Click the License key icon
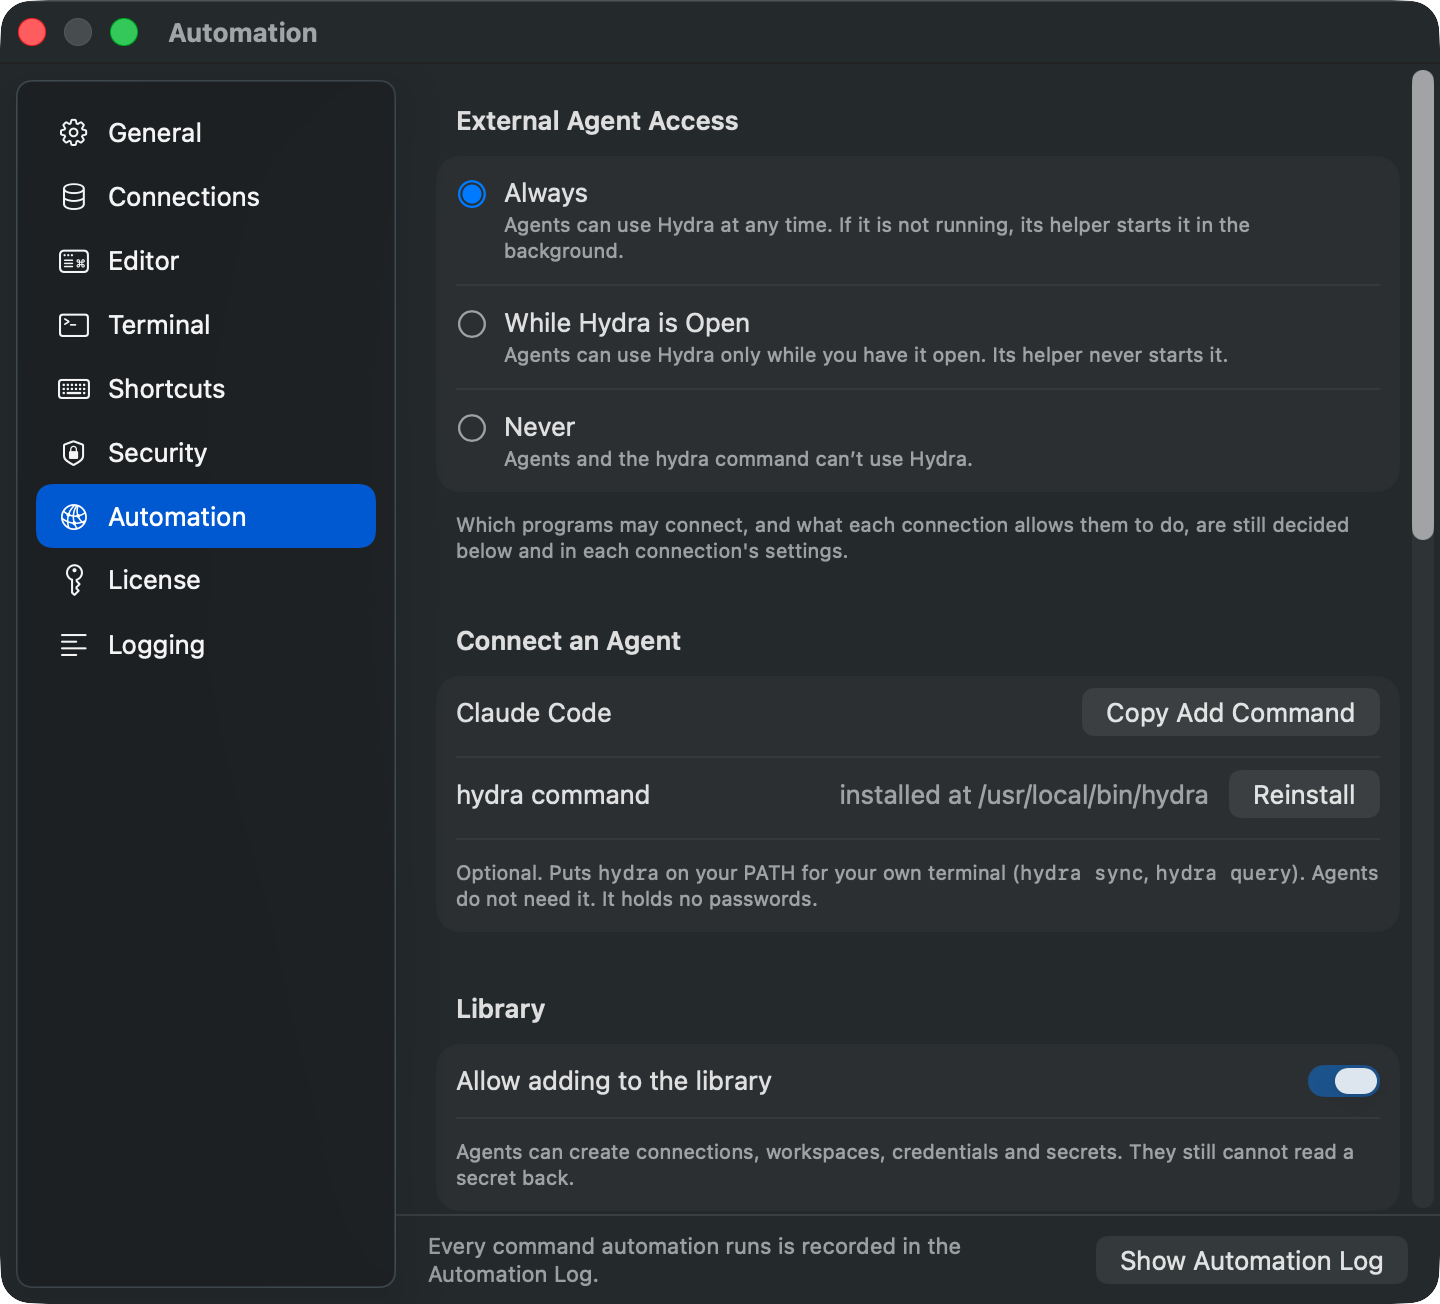 tap(74, 580)
